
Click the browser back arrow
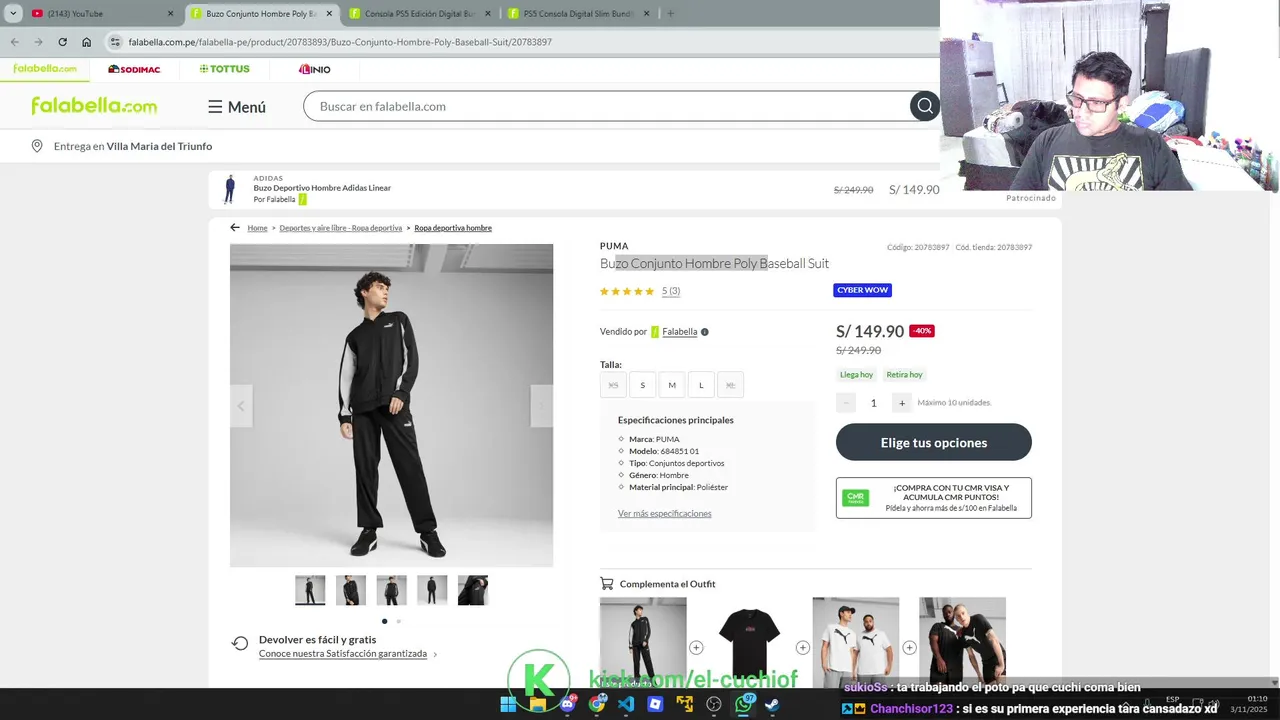(x=14, y=42)
